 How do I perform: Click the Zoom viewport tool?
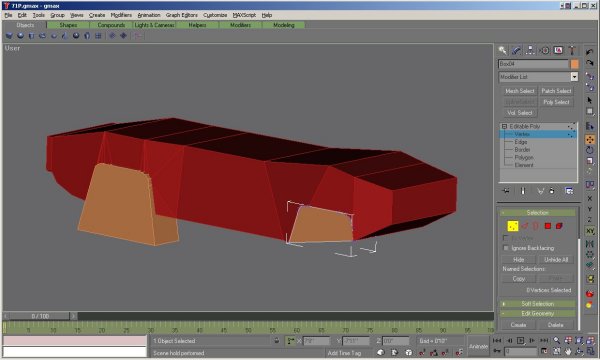pos(556,340)
